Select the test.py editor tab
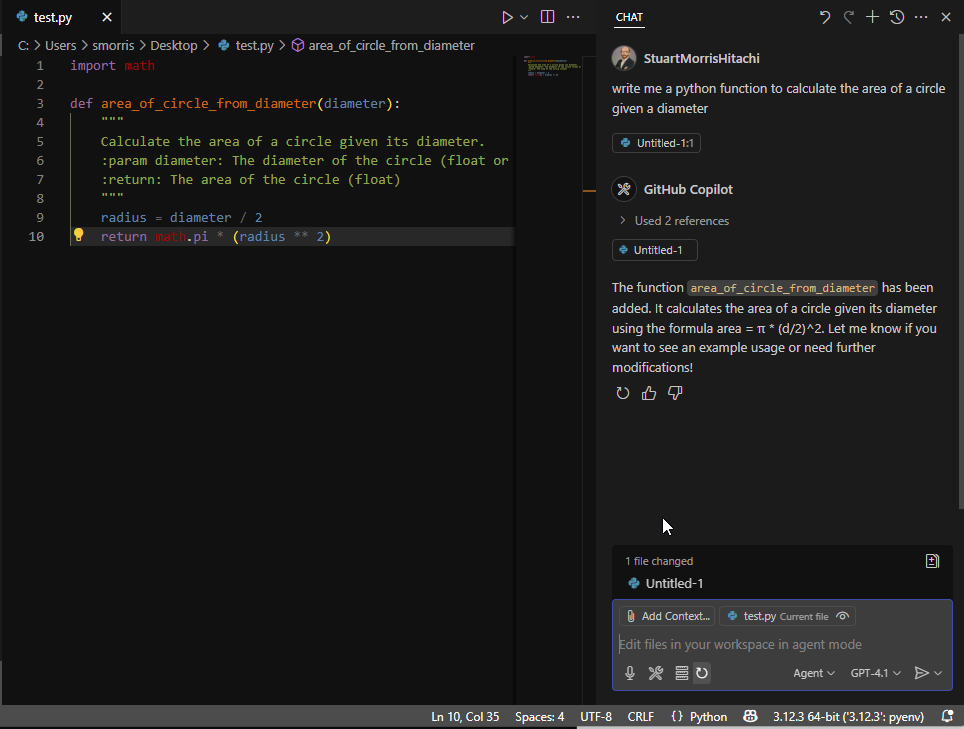Image resolution: width=964 pixels, height=729 pixels. (60, 17)
